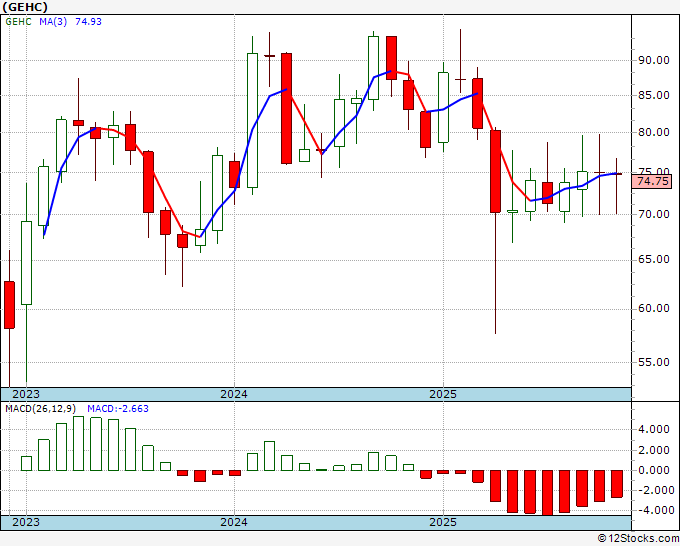Click 2025 on the price chart timeline
This screenshot has width=680, height=546.
(443, 394)
